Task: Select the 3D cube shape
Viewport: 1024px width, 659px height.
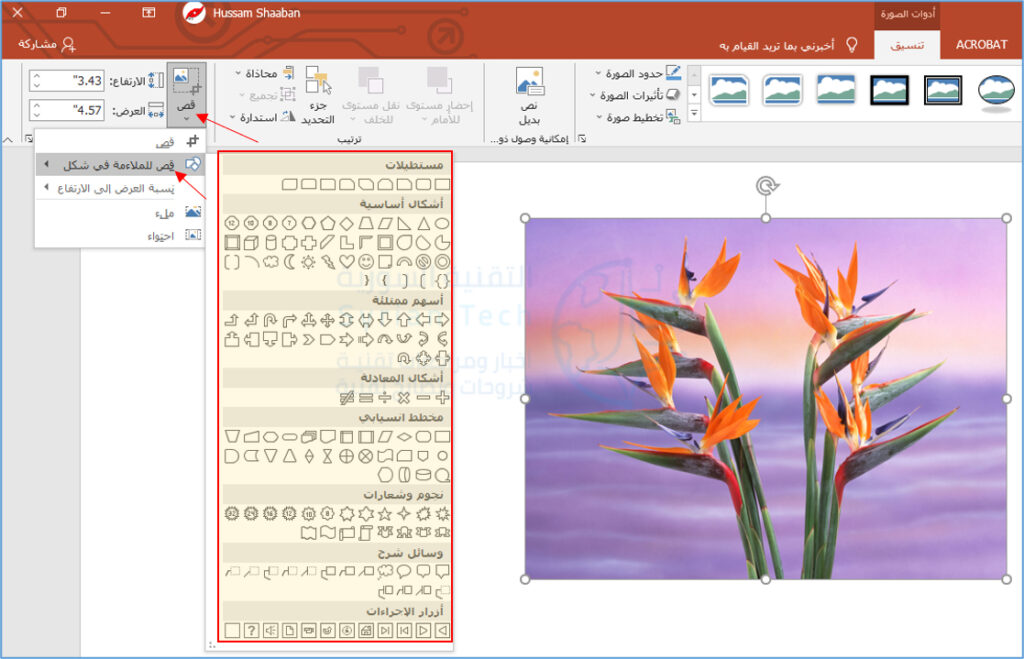Action: pos(251,243)
